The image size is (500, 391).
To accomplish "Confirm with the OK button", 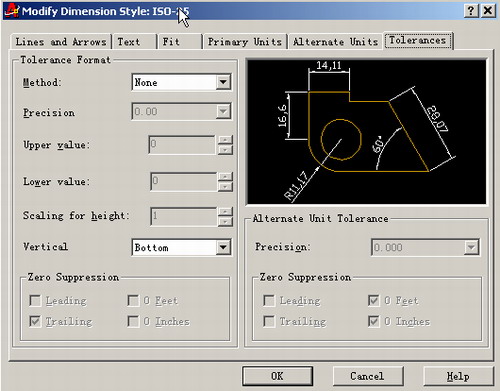I will tap(277, 376).
